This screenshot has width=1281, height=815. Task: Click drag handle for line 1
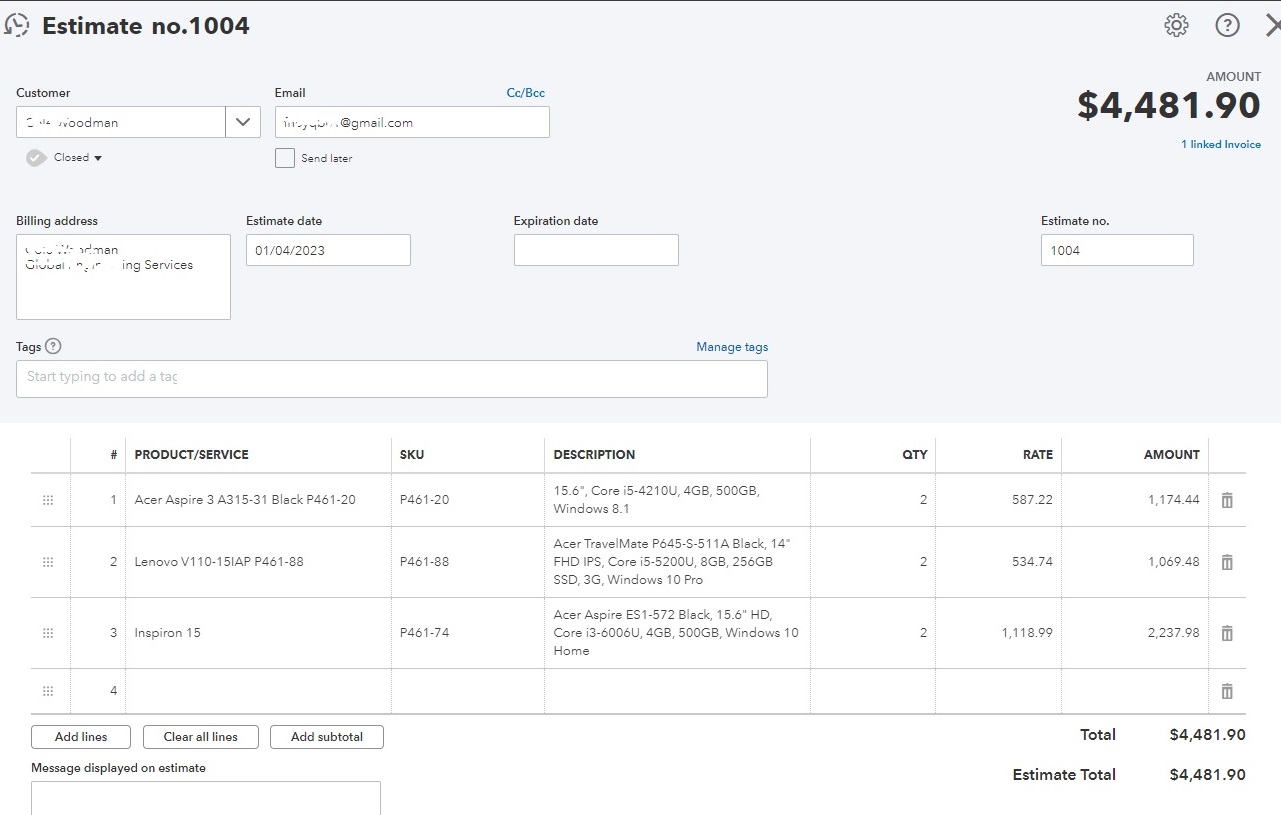tap(48, 500)
